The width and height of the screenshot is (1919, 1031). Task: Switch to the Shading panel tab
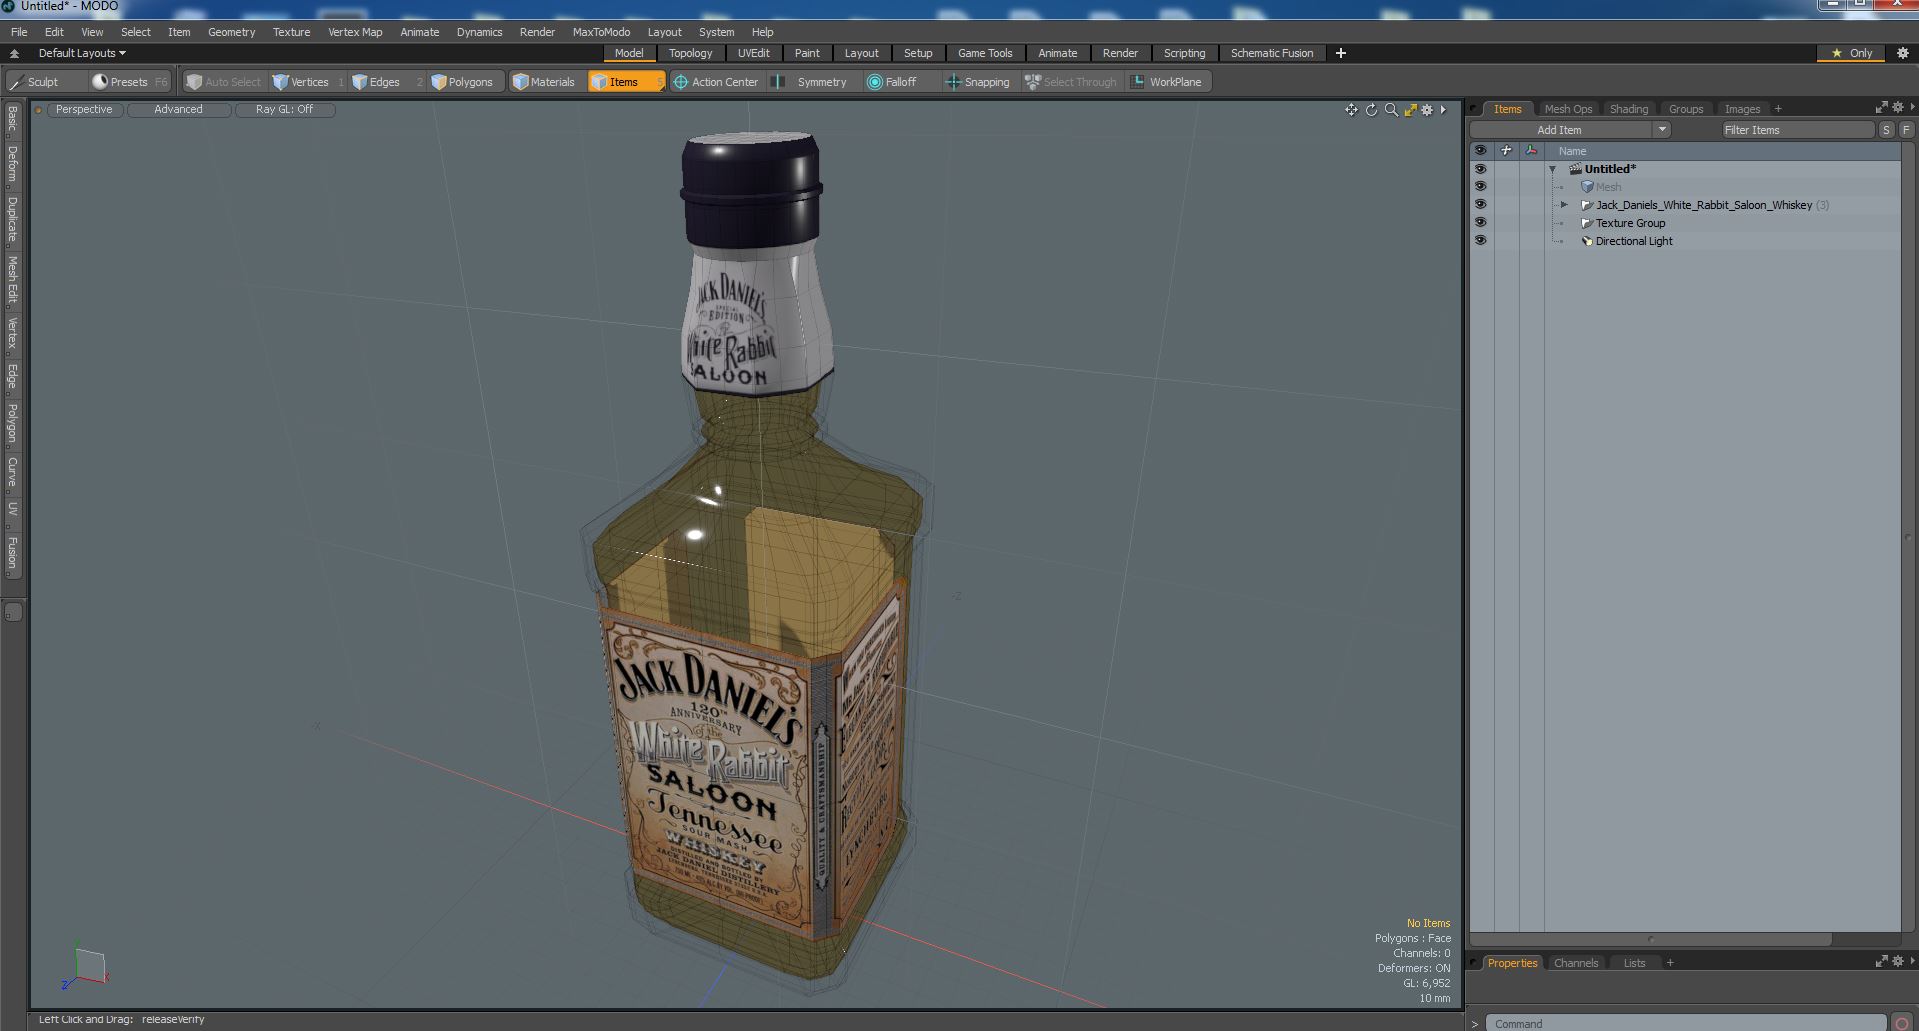[x=1628, y=109]
